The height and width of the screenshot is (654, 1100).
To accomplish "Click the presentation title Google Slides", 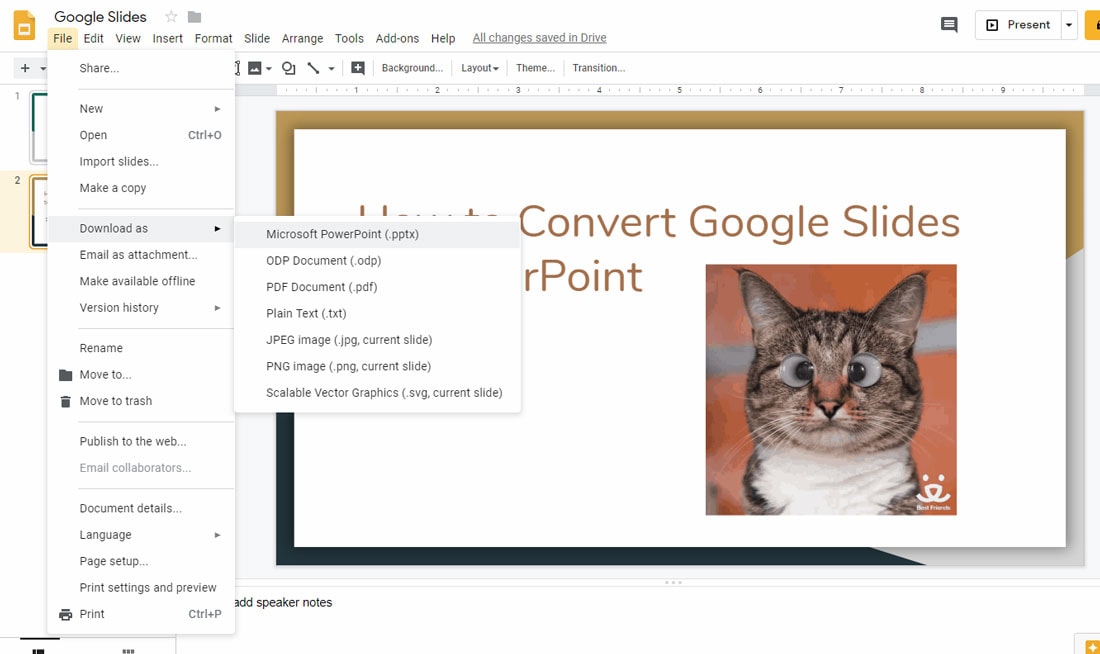I will coord(100,17).
